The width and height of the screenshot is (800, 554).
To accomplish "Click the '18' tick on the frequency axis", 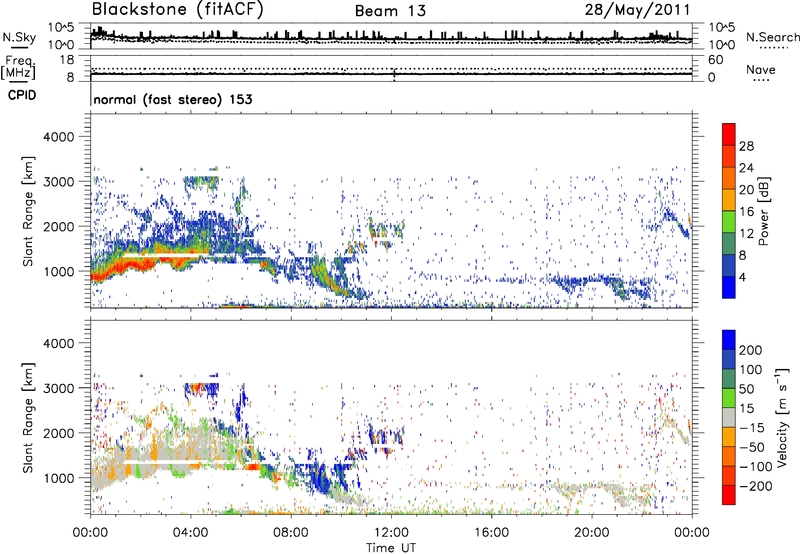I will [x=67, y=60].
